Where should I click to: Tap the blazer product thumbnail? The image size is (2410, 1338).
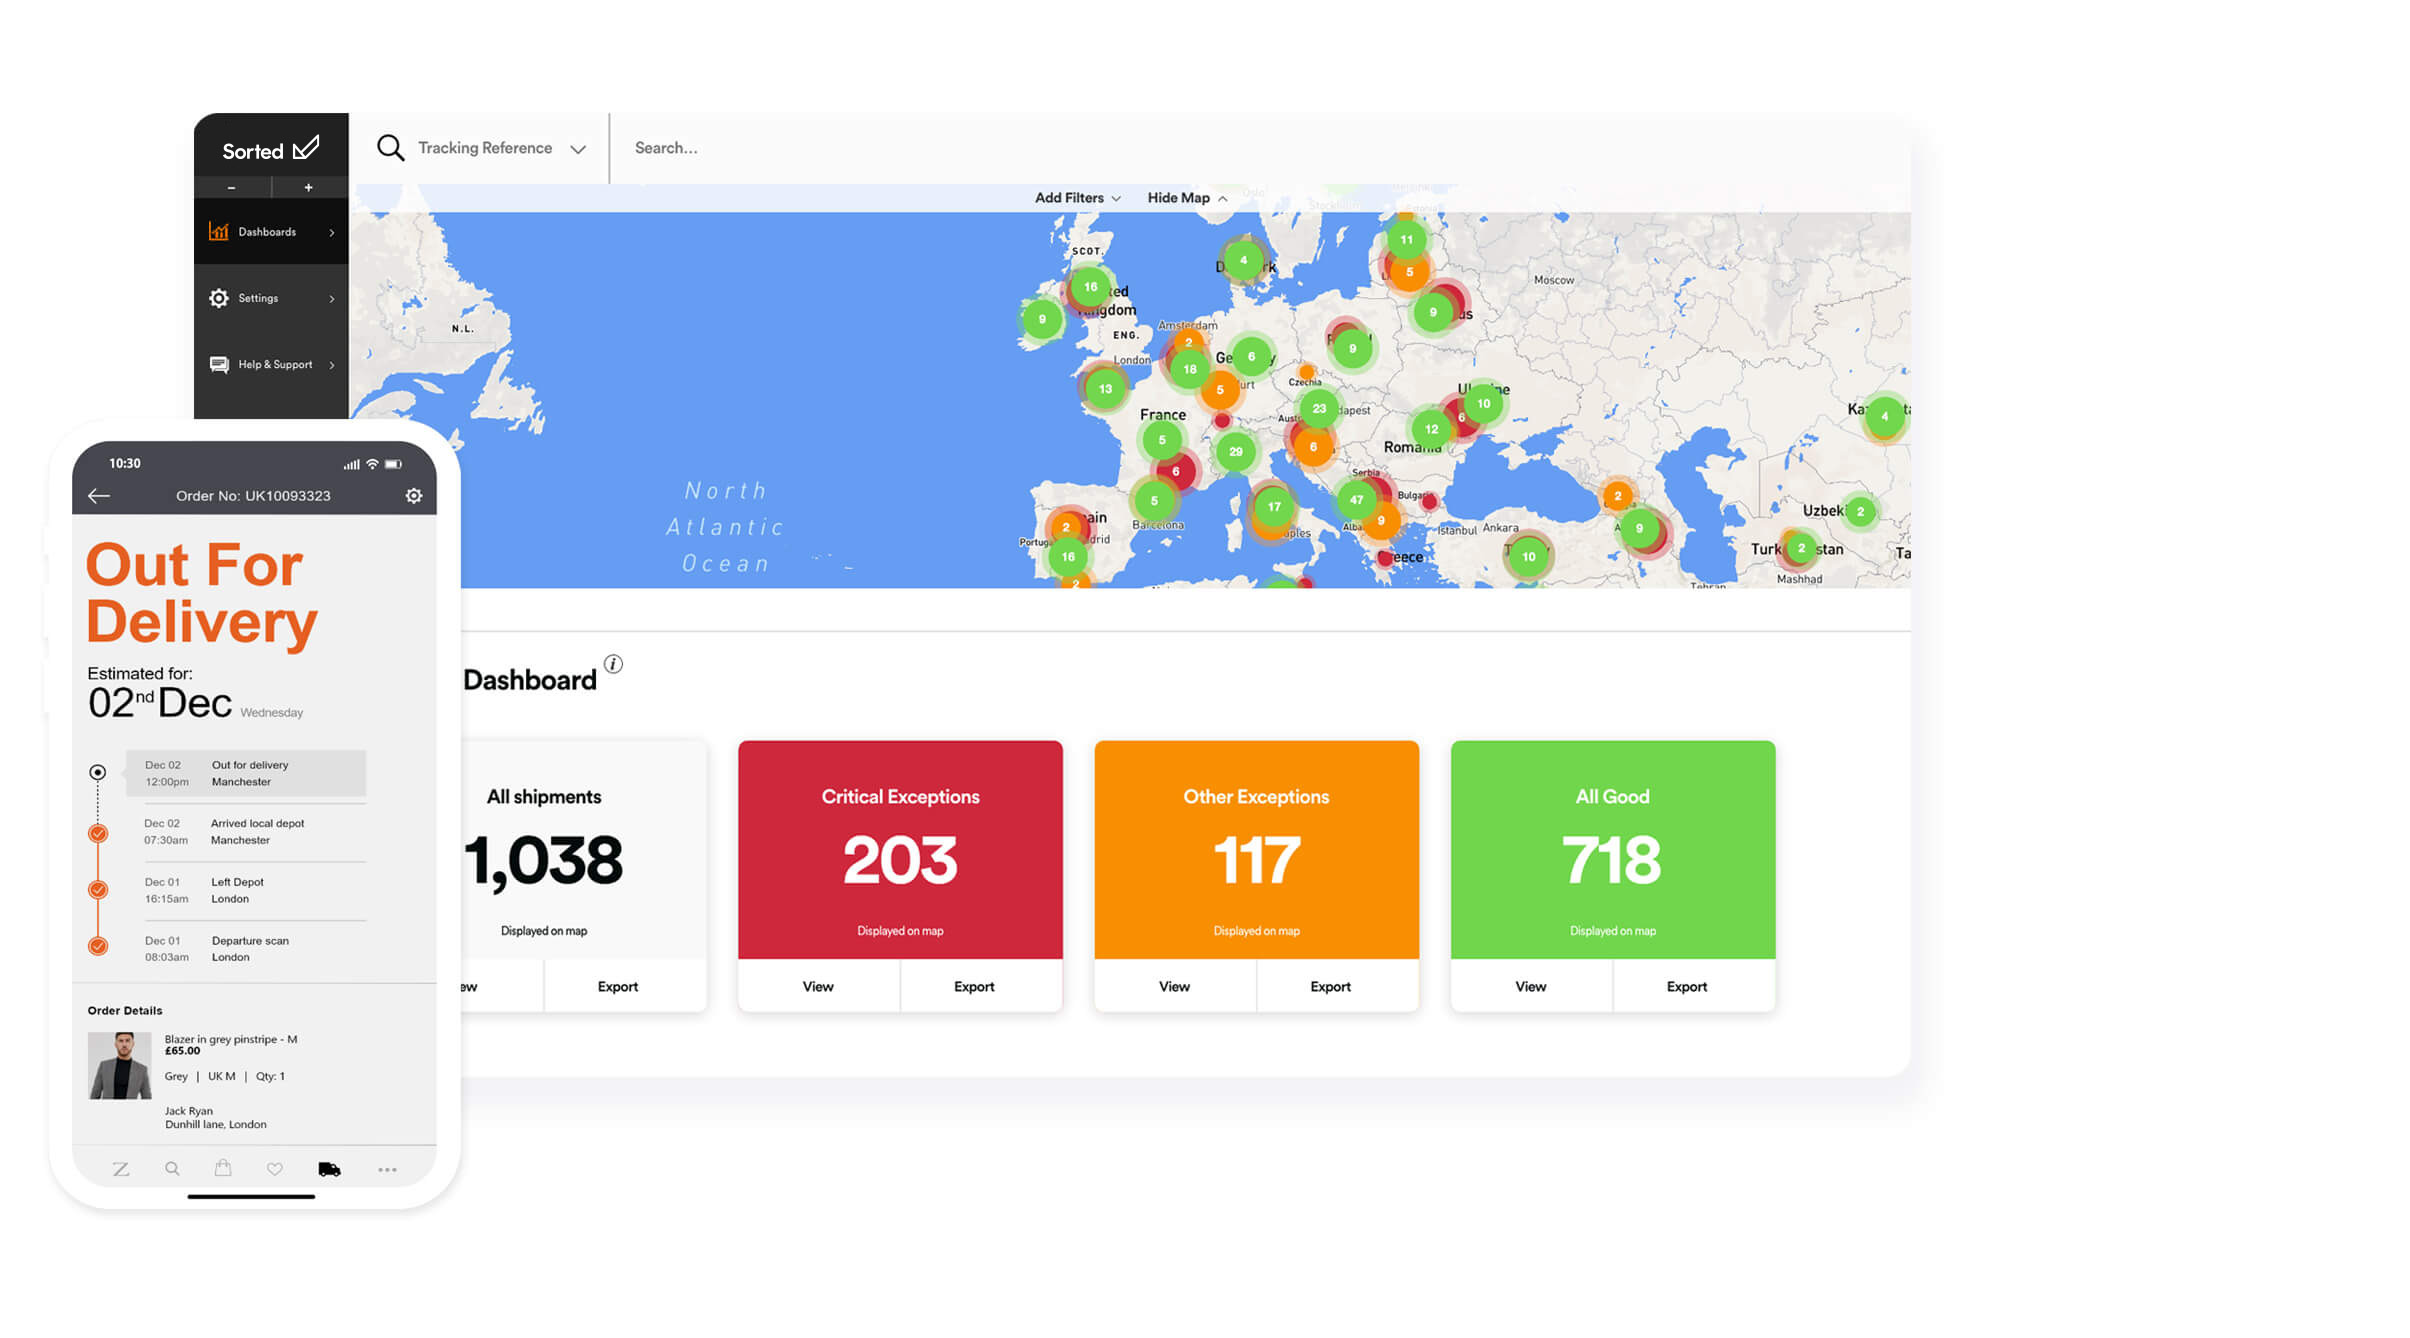(x=120, y=1066)
